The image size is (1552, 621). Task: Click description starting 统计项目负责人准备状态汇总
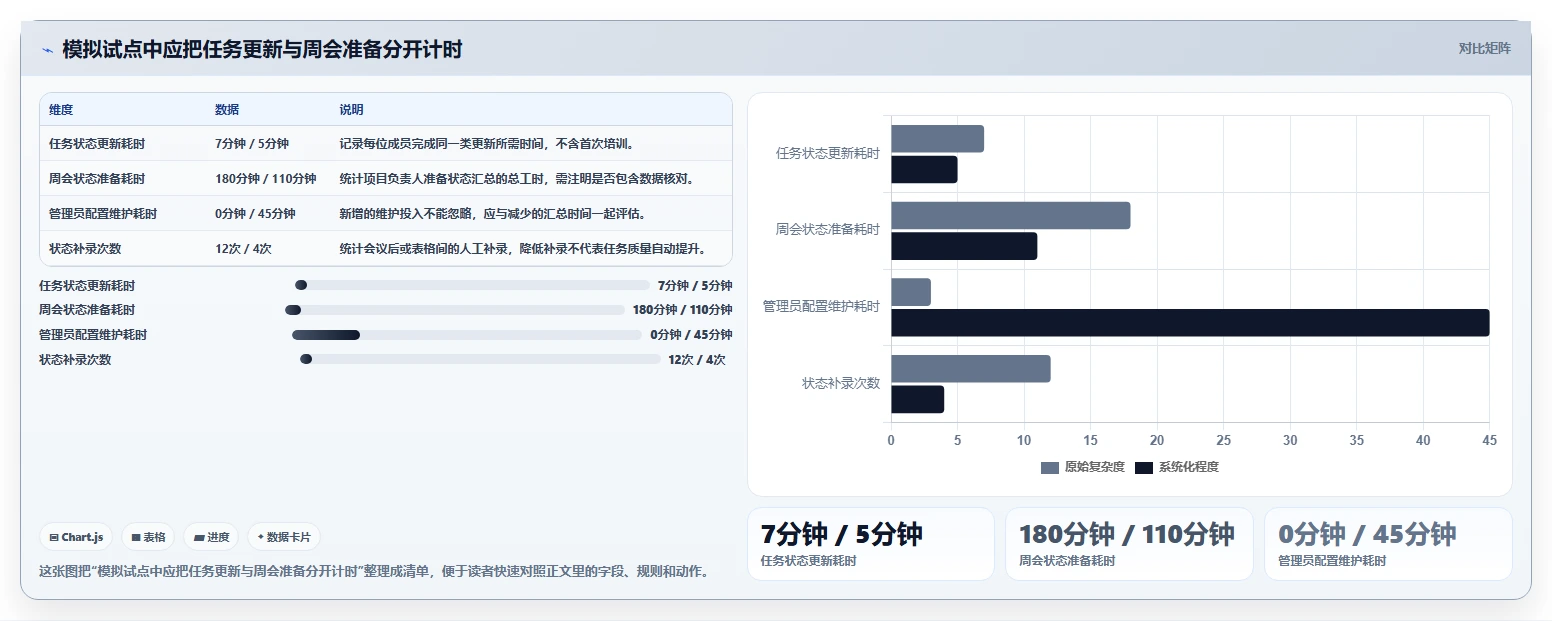tap(517, 179)
